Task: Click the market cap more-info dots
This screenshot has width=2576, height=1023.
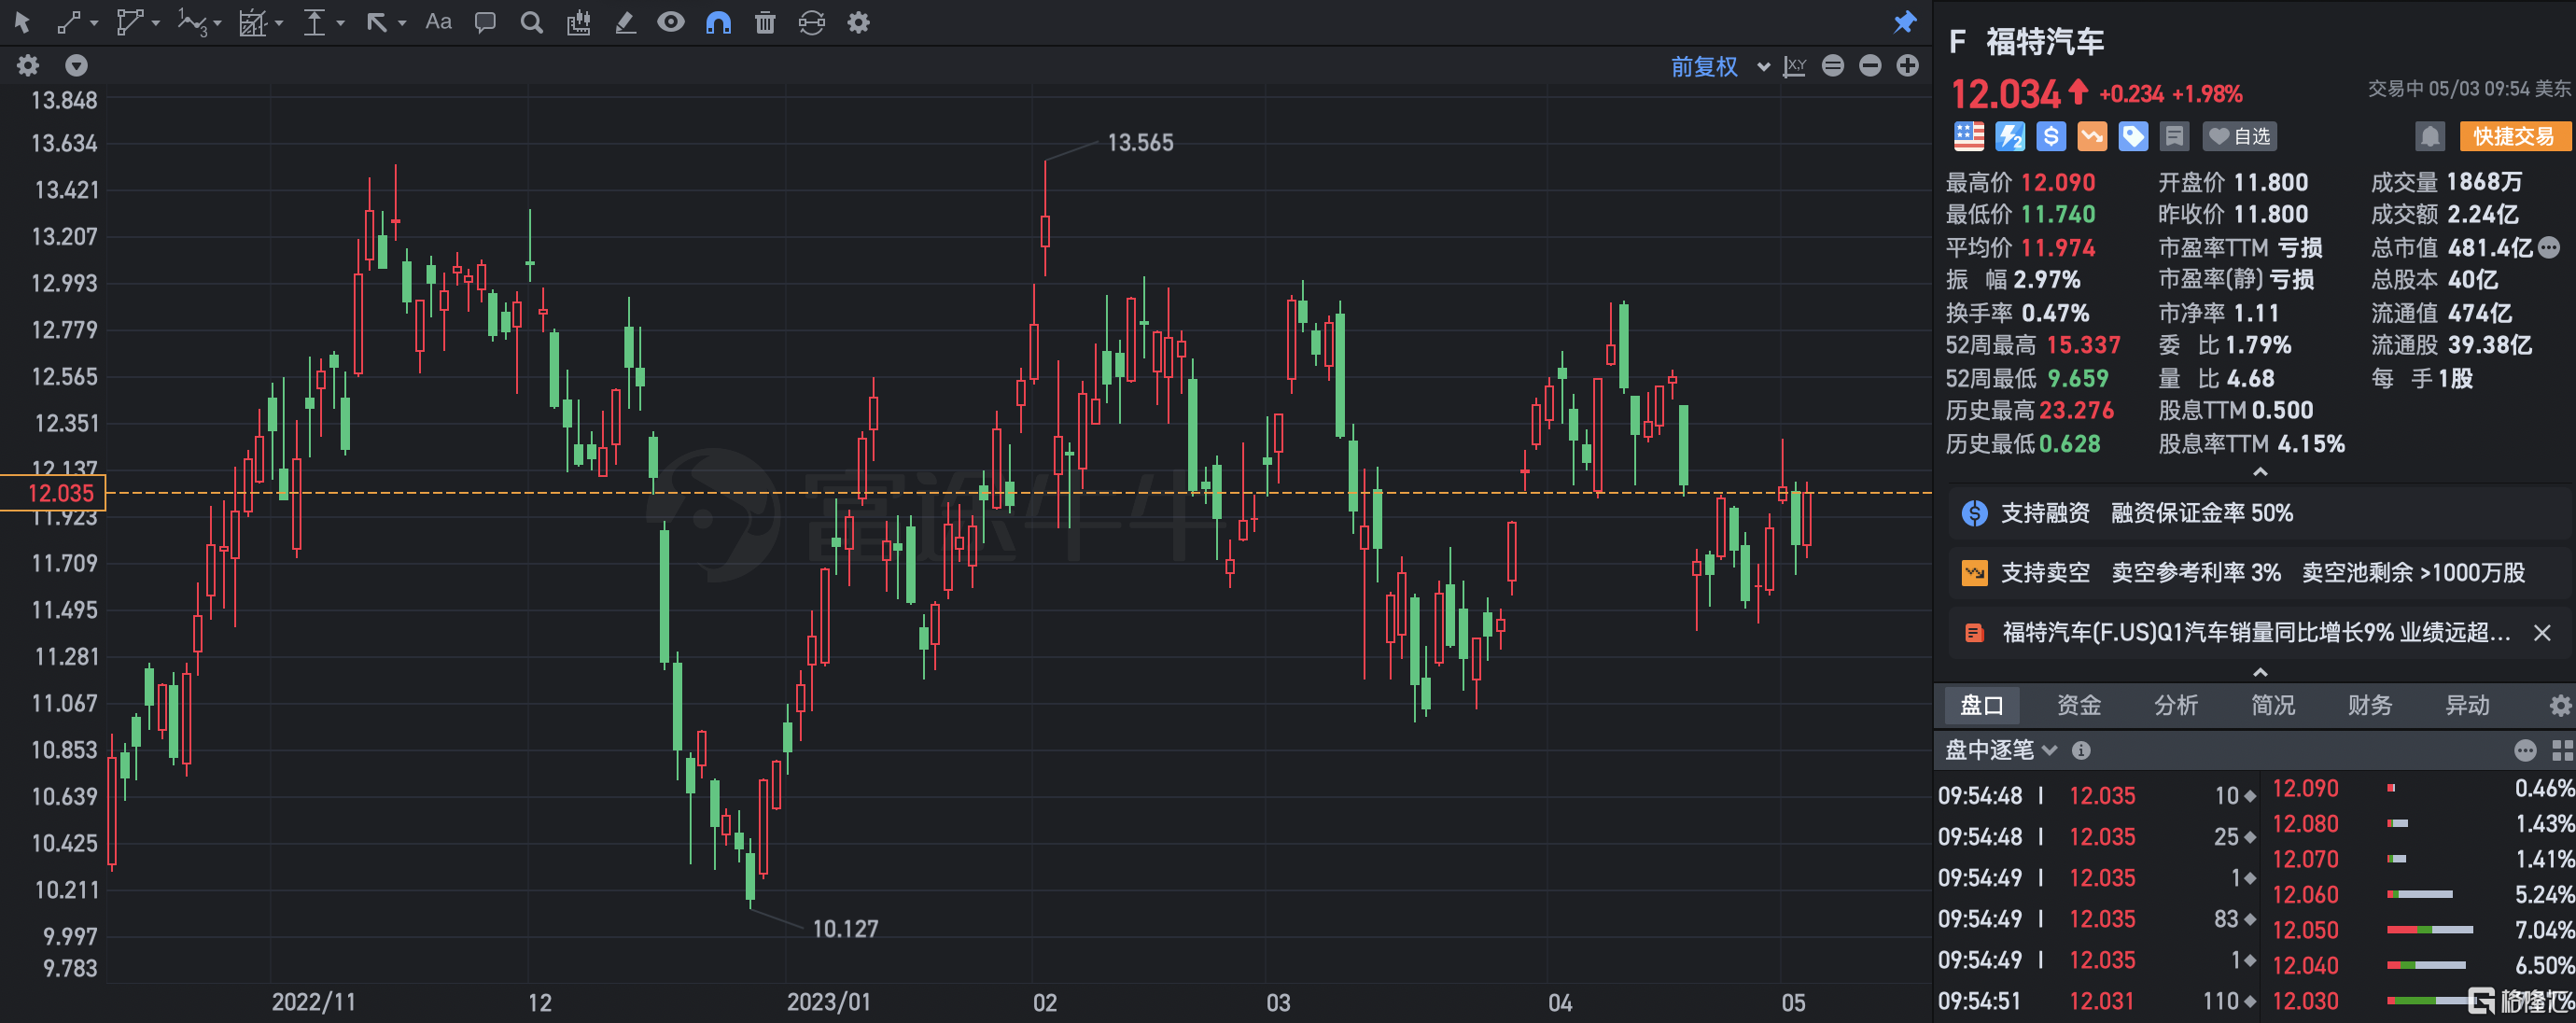Action: coord(2549,246)
